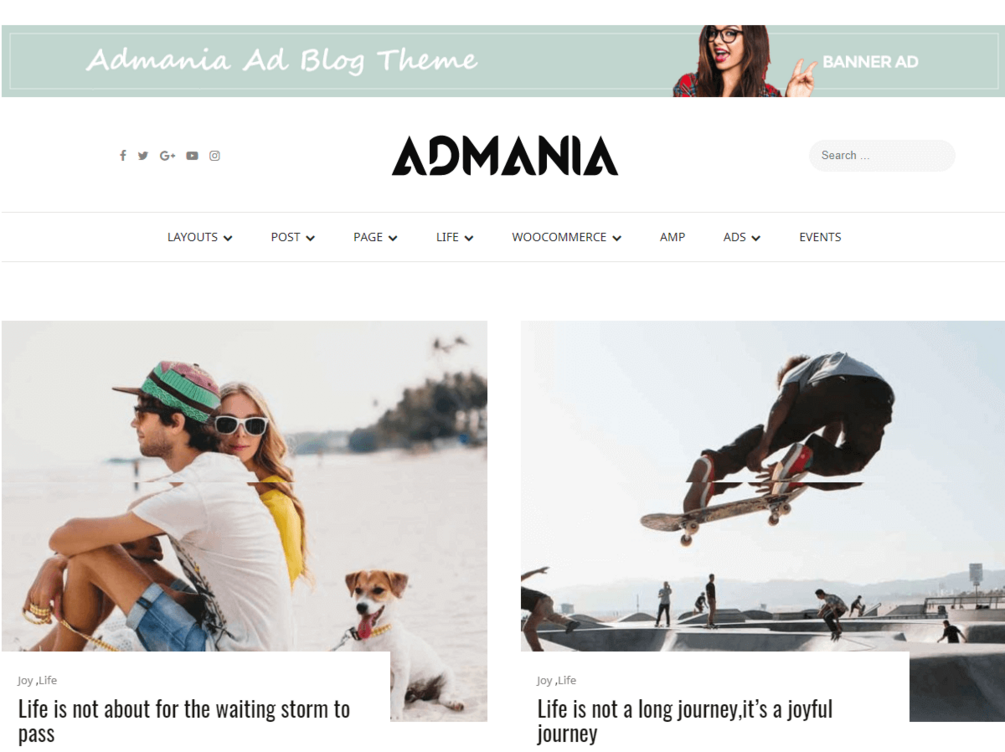This screenshot has width=1005, height=752.
Task: Open the 'waiting storm to pass' article title
Action: coord(184,721)
